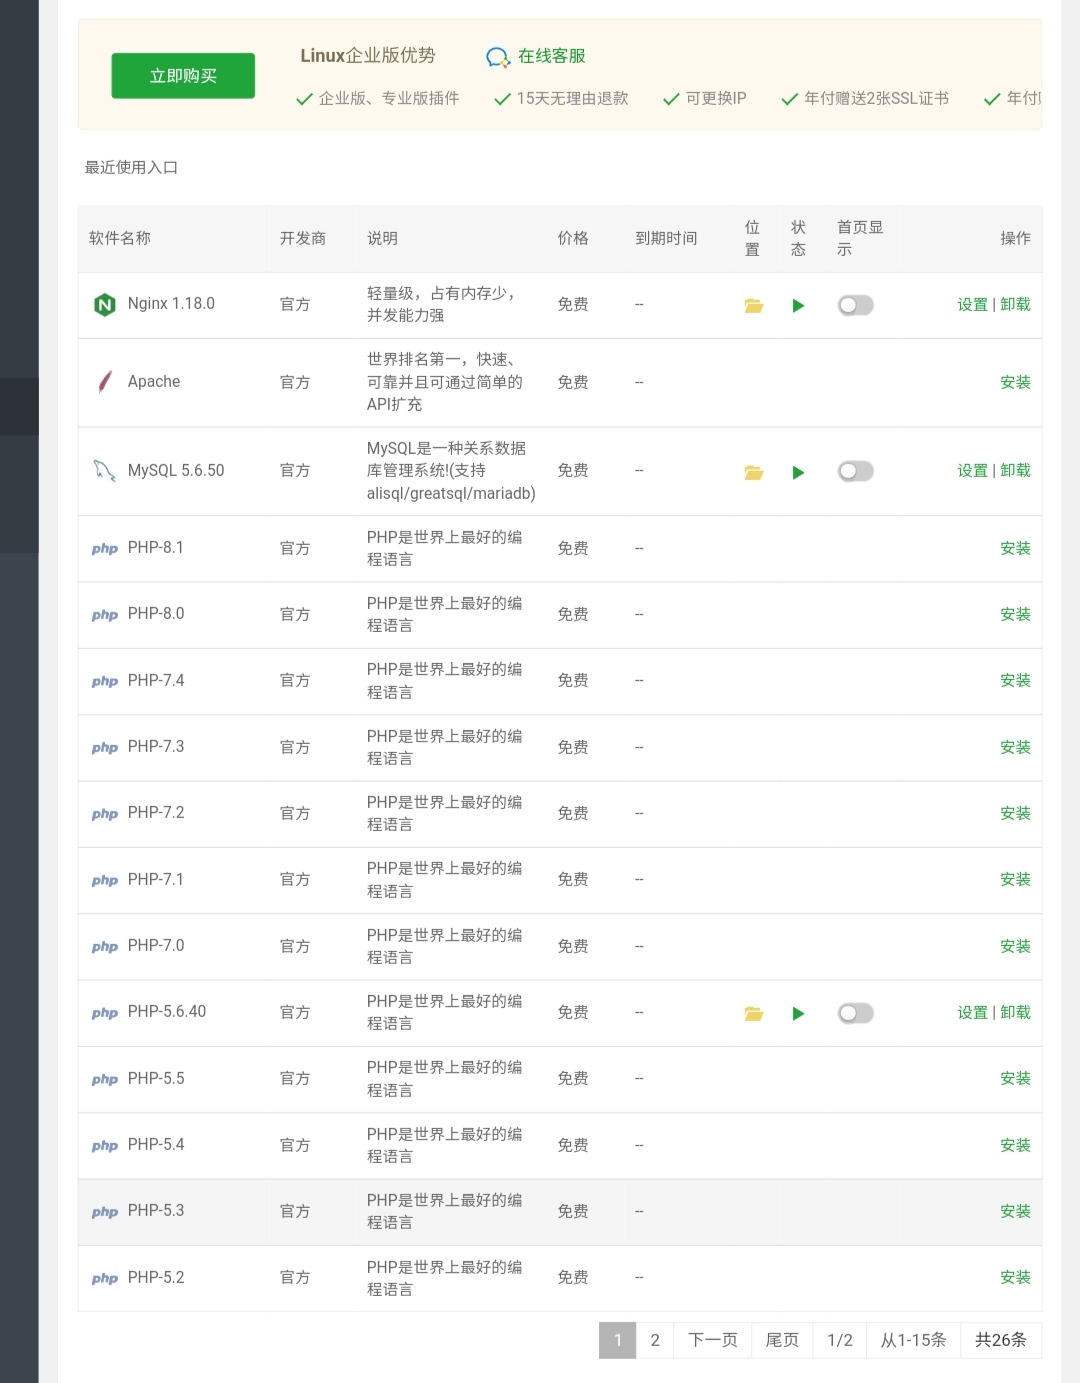Go to page 2 of software list
Viewport: 1080px width, 1383px height.
coord(655,1340)
